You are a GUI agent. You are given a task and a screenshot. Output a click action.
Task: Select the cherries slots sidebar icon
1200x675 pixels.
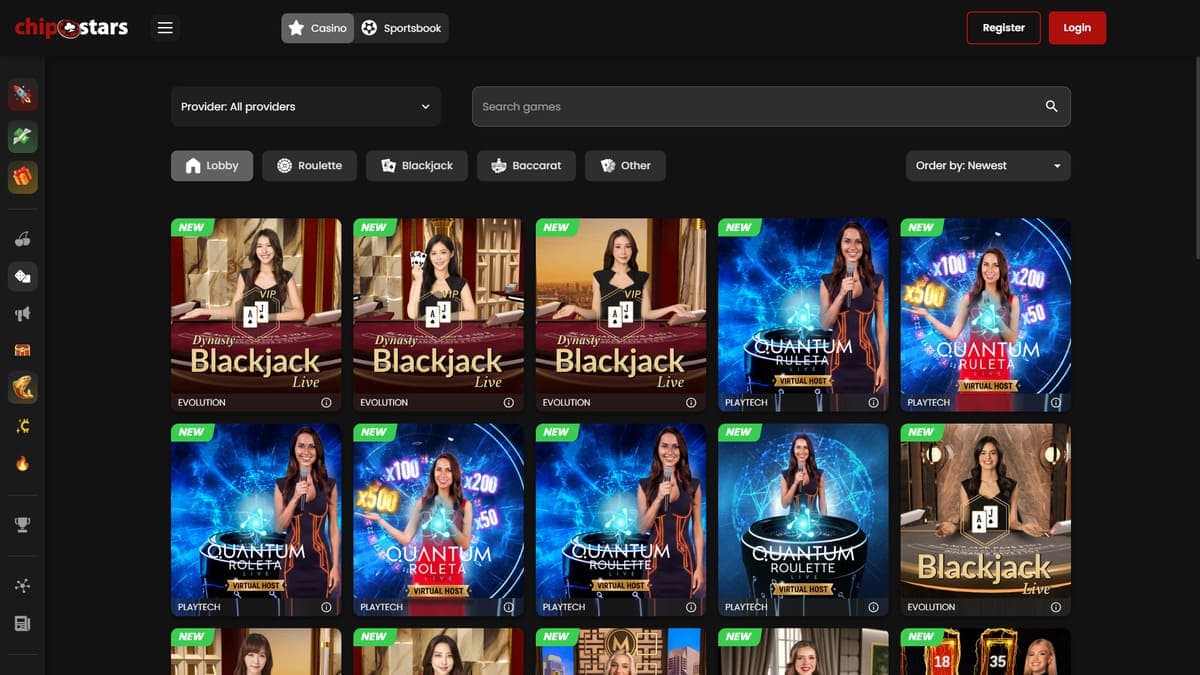point(22,239)
